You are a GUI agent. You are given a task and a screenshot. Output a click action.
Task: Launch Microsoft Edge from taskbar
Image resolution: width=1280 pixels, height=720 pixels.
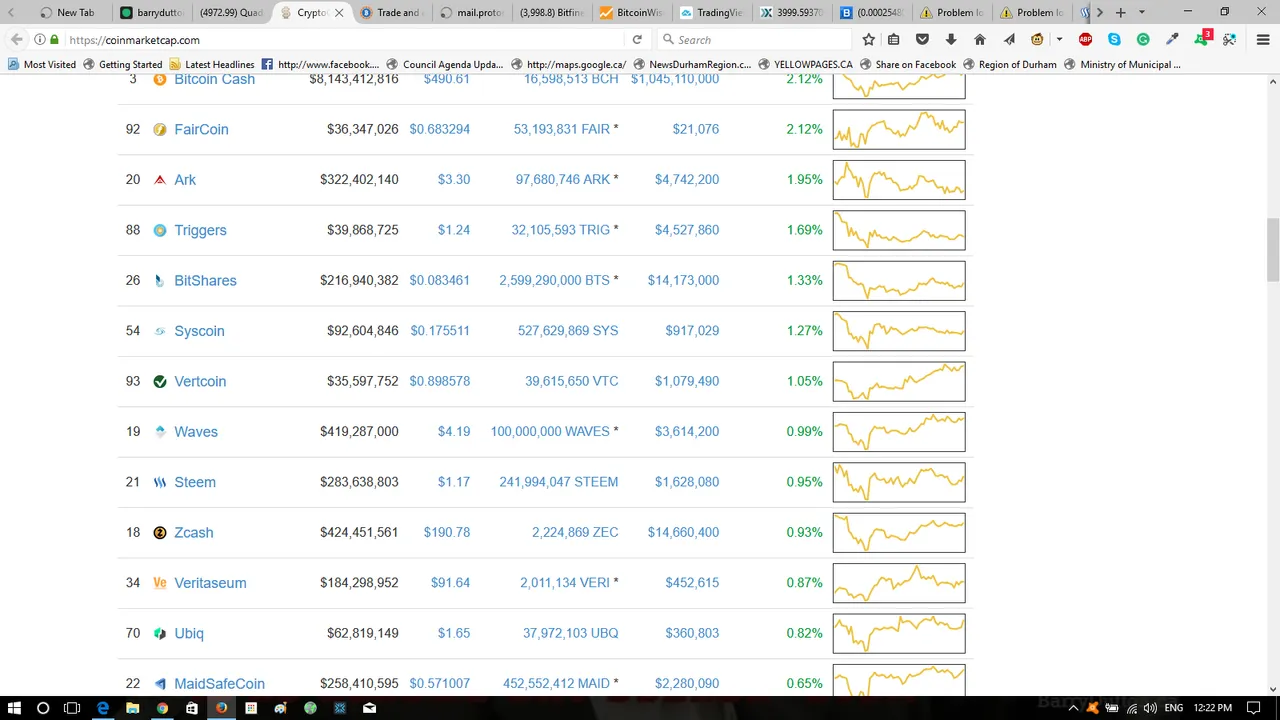102,708
